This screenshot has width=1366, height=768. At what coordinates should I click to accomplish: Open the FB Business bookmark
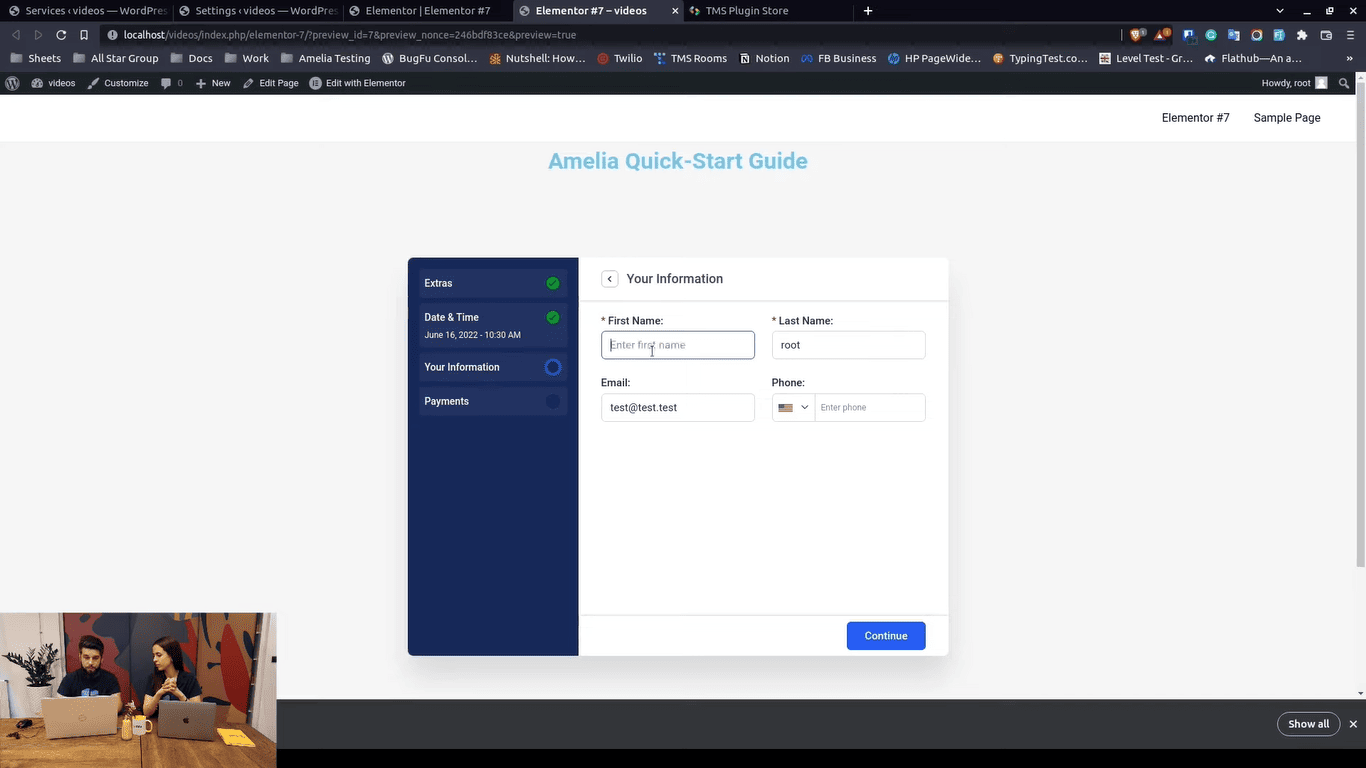click(838, 59)
